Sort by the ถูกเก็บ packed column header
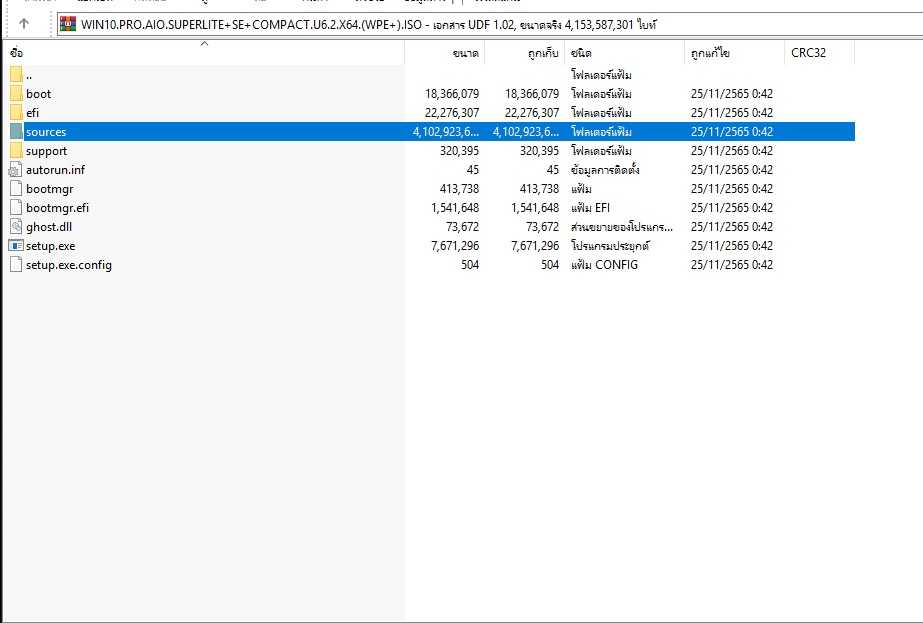 click(x=524, y=52)
